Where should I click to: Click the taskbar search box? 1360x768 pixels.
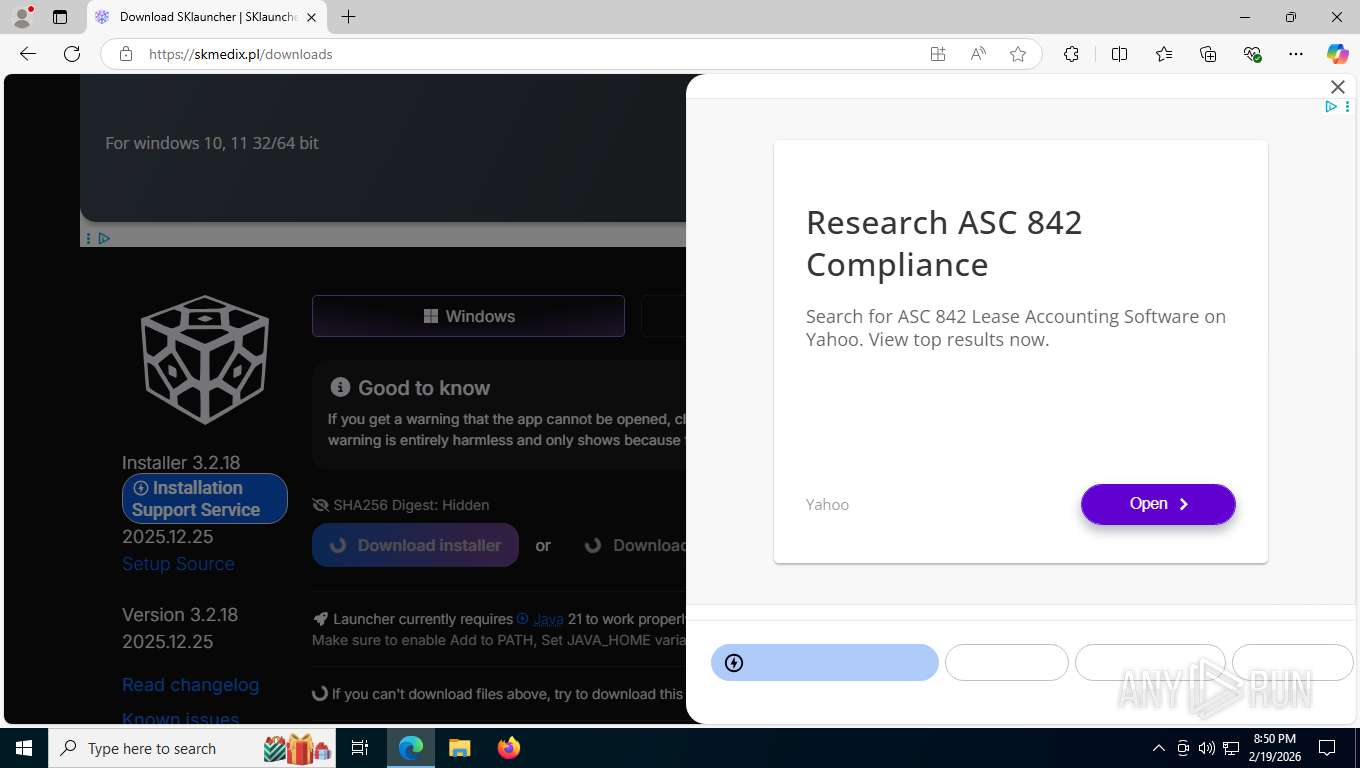pyautogui.click(x=192, y=748)
